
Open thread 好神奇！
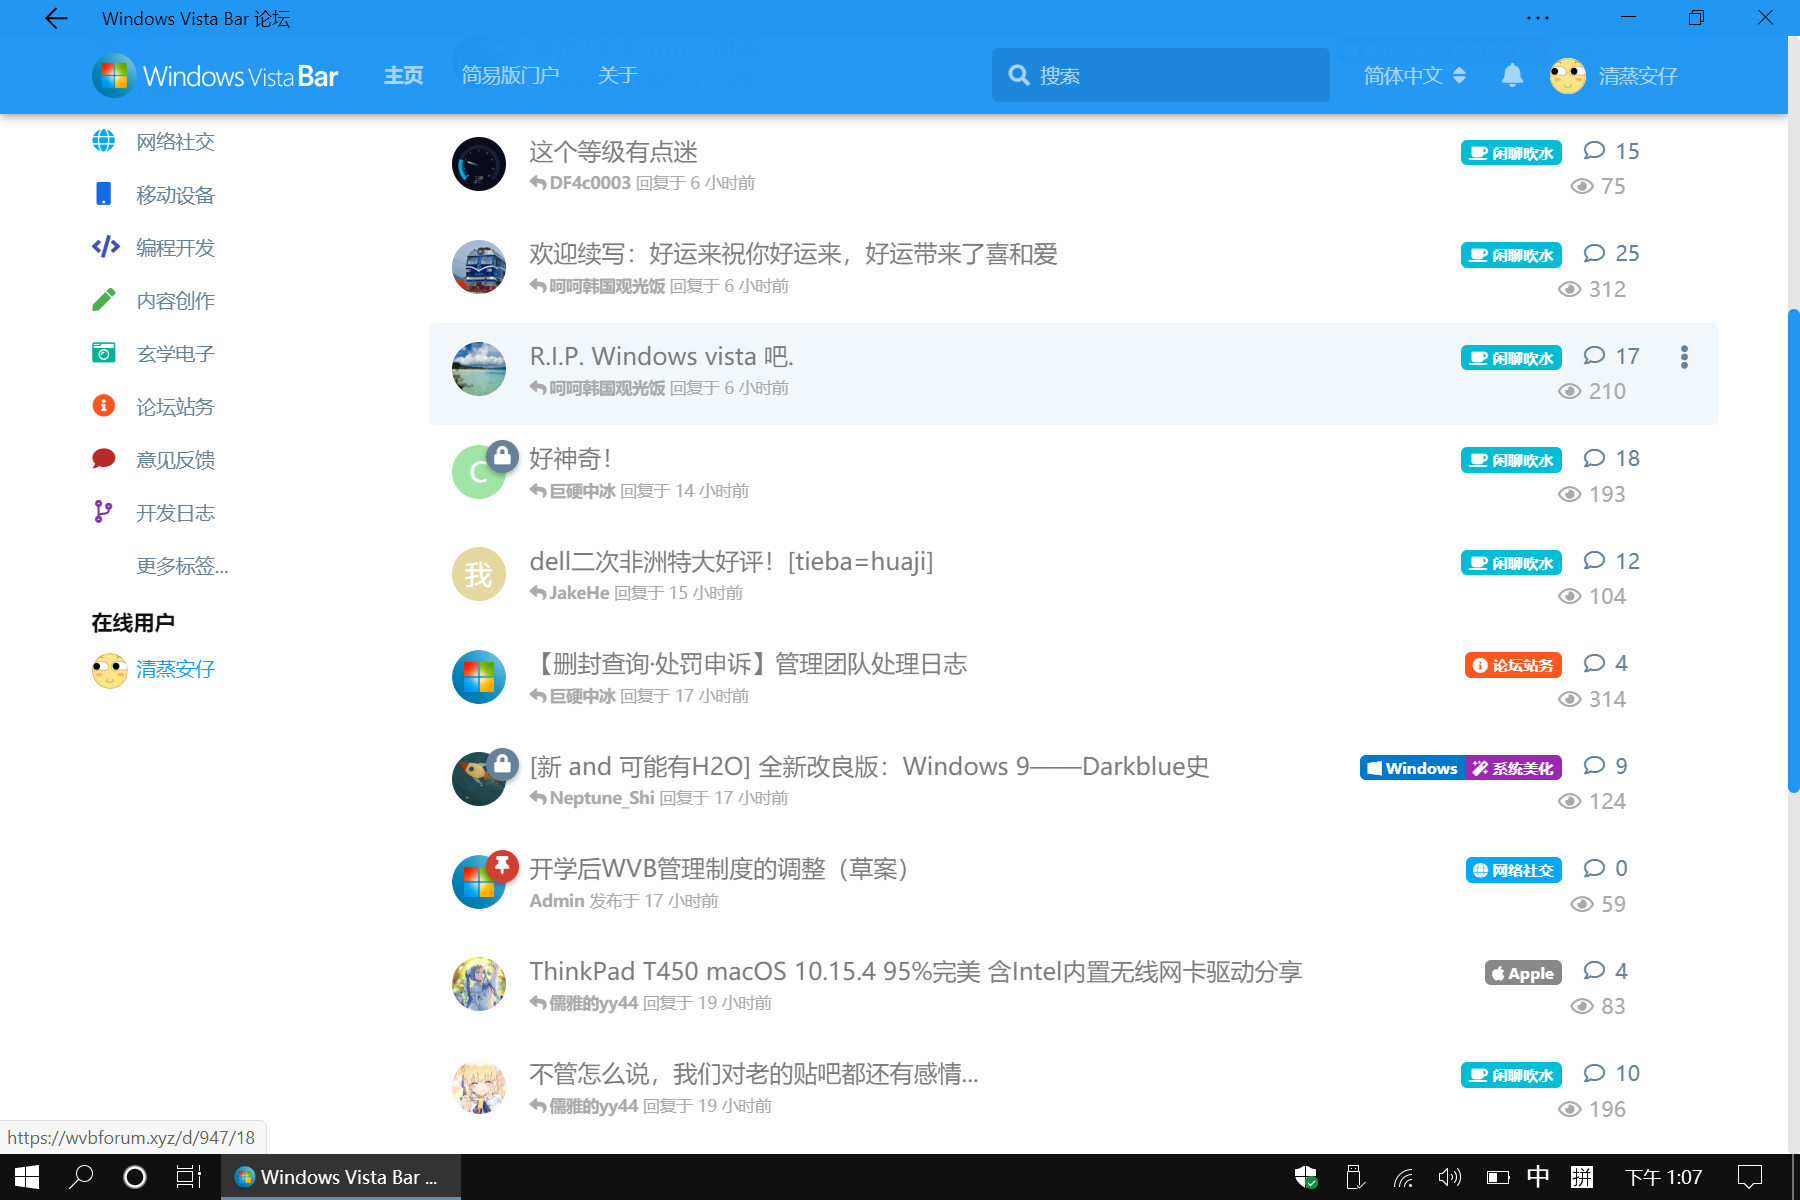point(570,459)
